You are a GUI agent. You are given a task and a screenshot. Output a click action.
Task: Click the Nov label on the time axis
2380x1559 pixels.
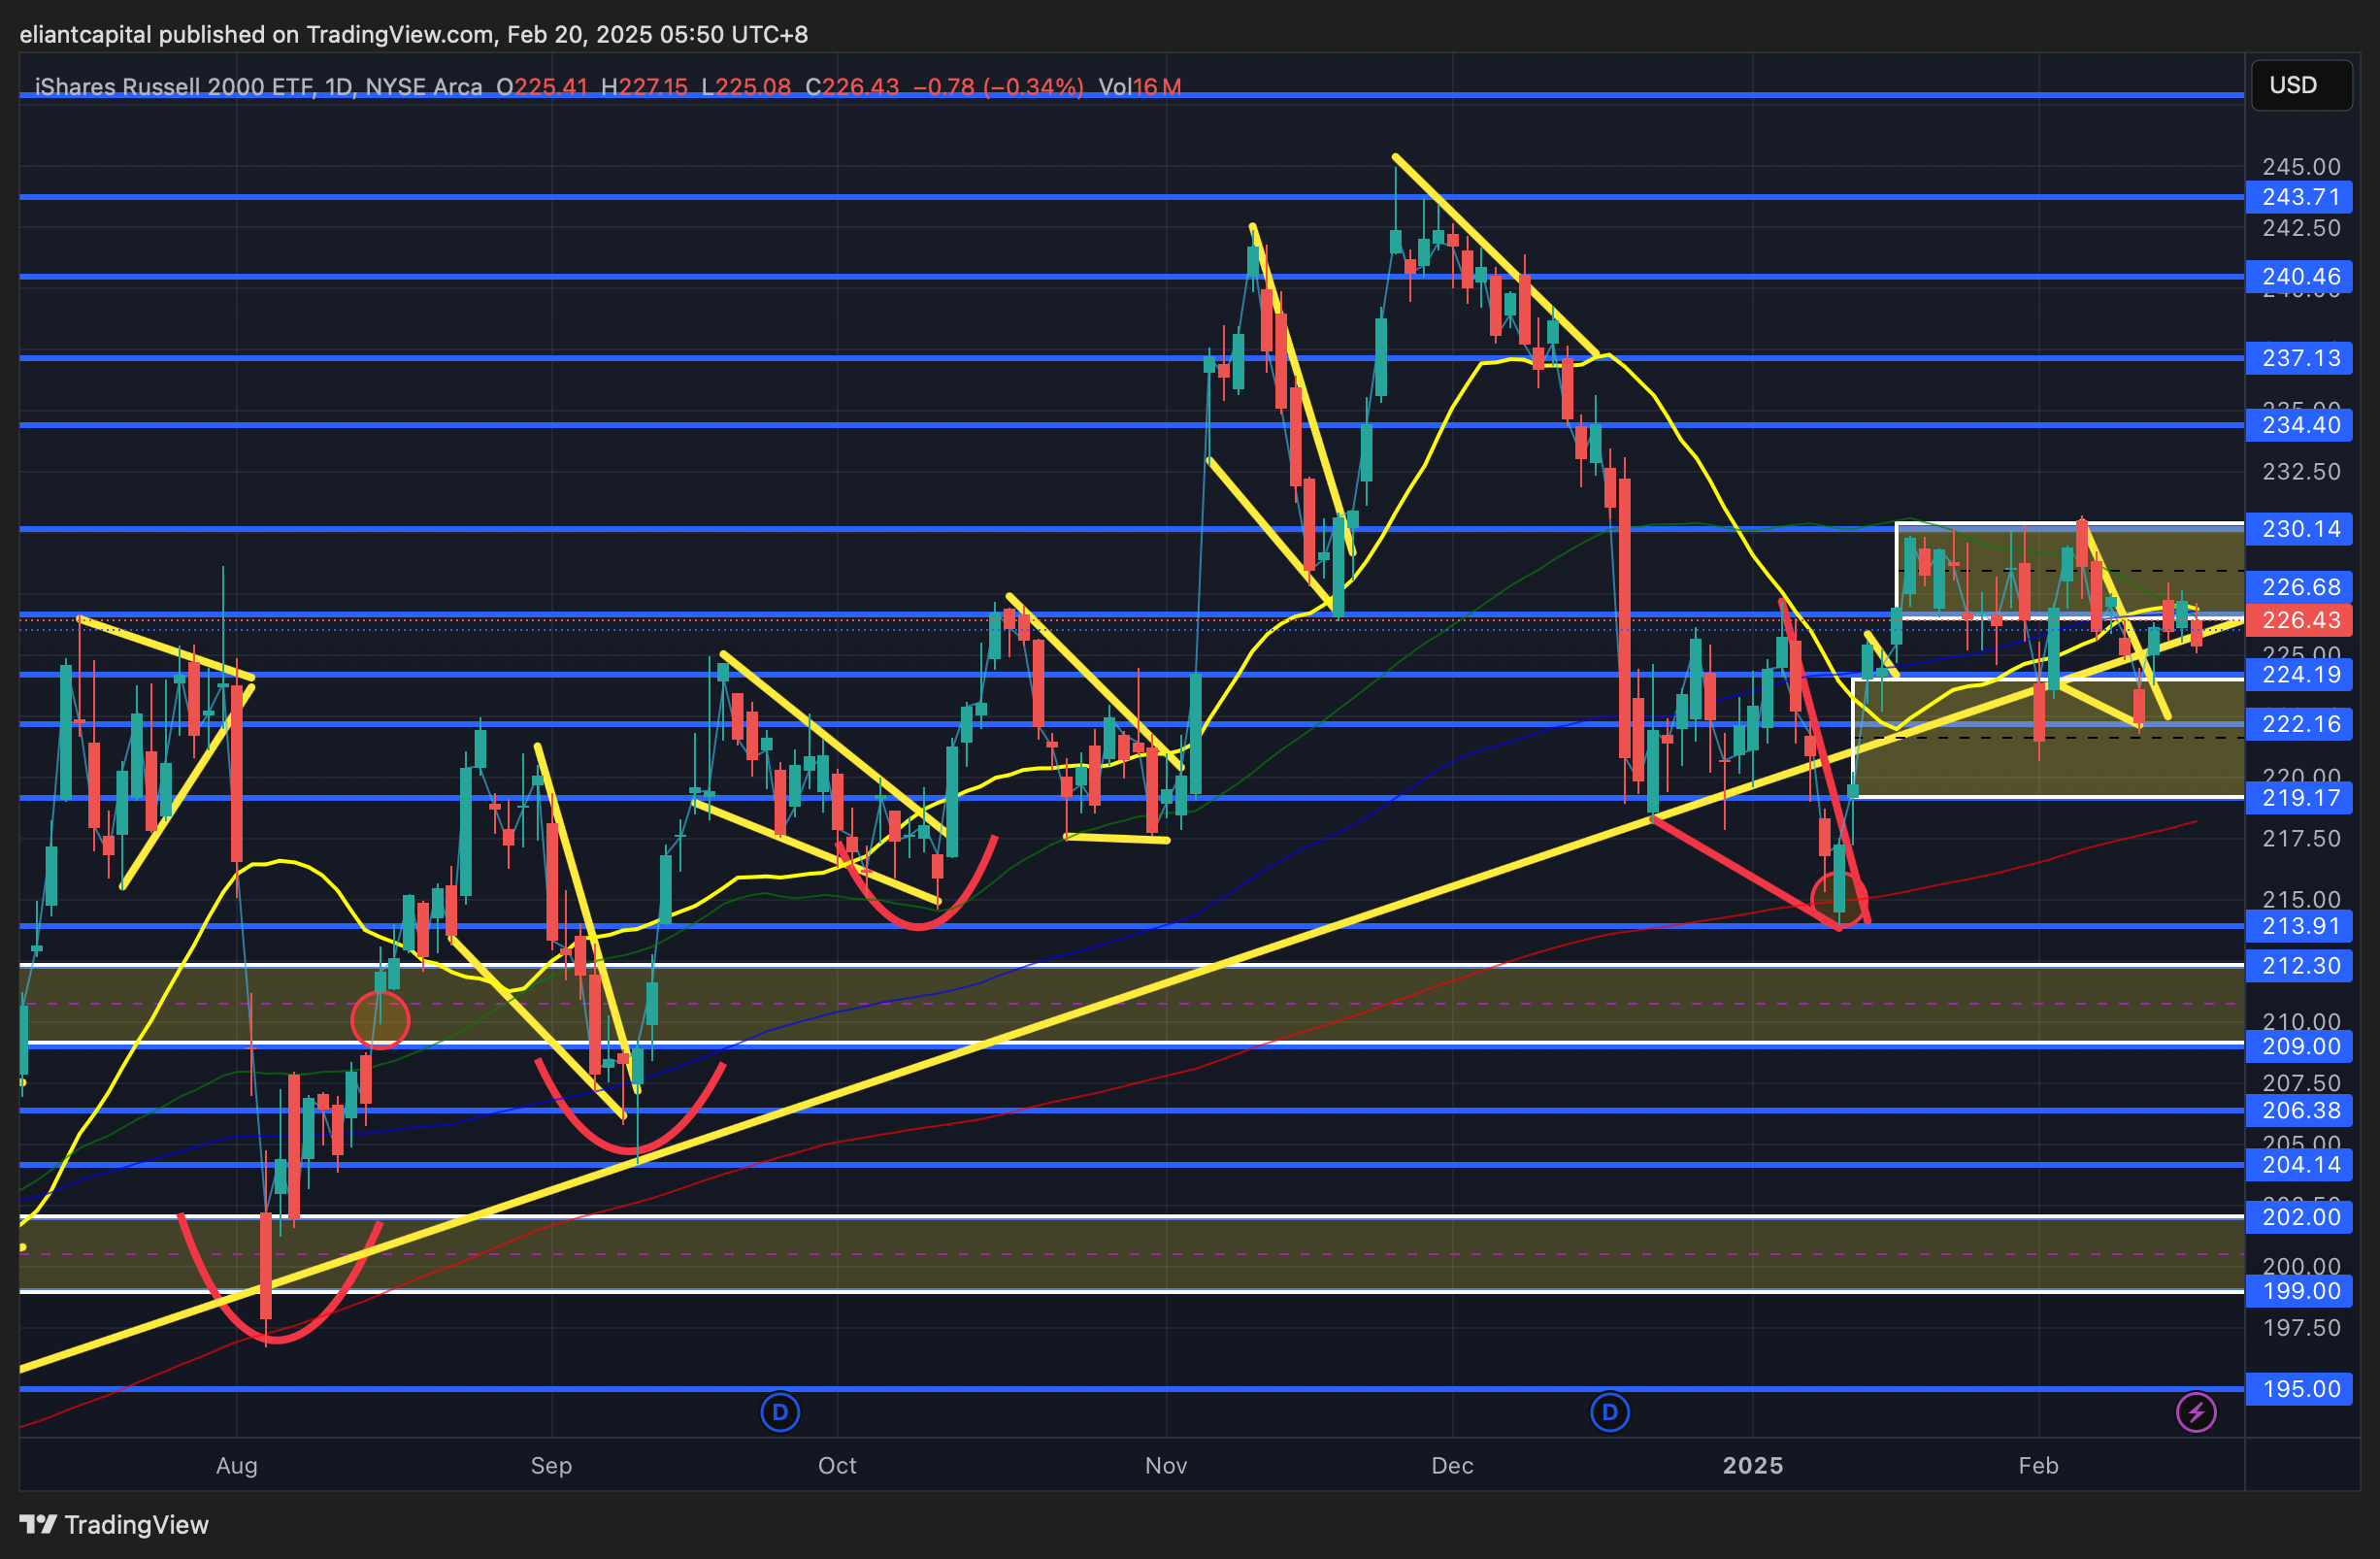coord(1166,1465)
